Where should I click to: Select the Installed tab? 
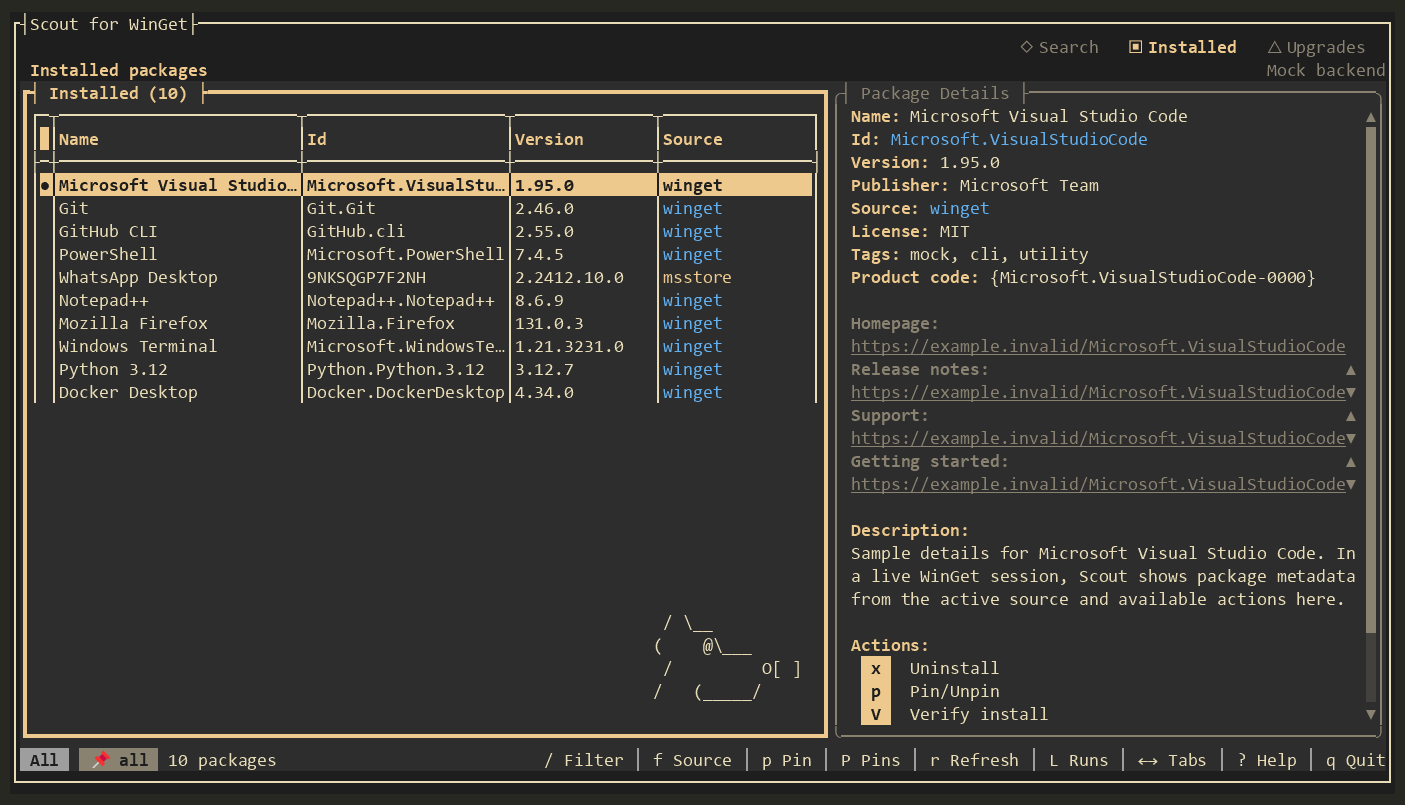[x=1182, y=47]
